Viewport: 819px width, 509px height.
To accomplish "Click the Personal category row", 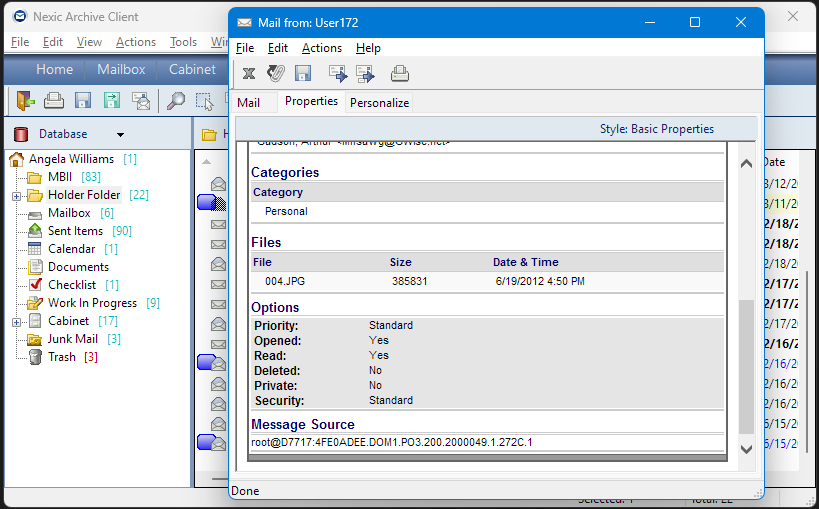I will [x=487, y=212].
